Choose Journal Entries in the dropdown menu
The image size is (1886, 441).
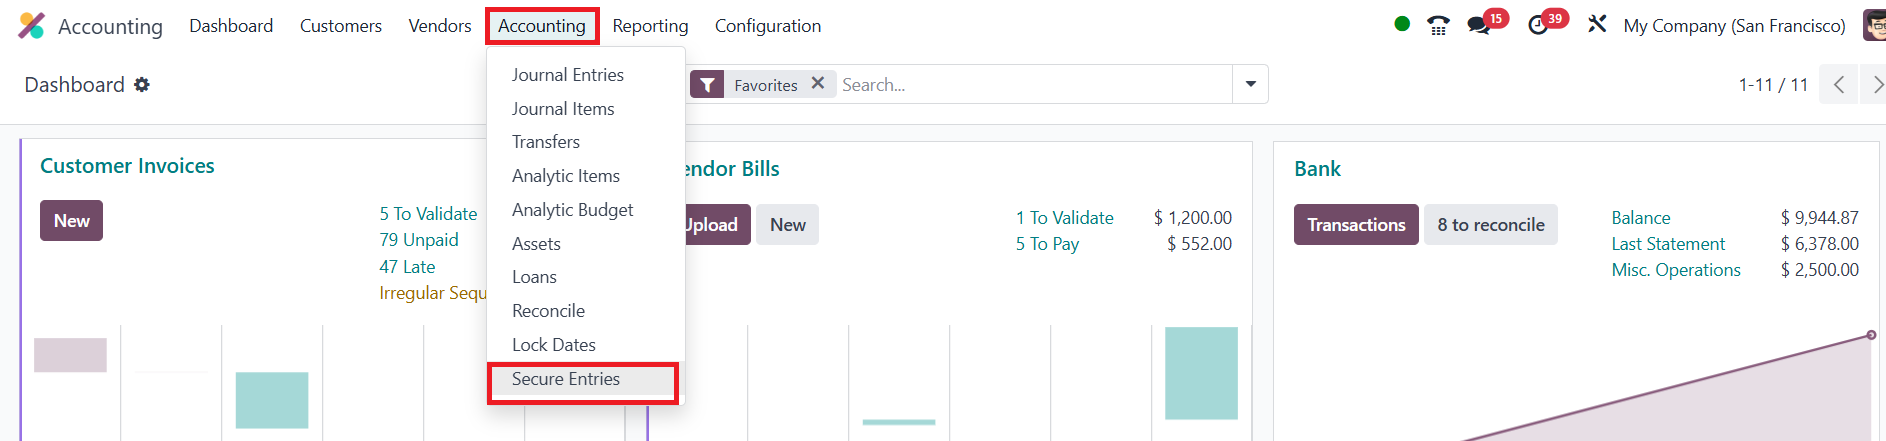coord(567,75)
